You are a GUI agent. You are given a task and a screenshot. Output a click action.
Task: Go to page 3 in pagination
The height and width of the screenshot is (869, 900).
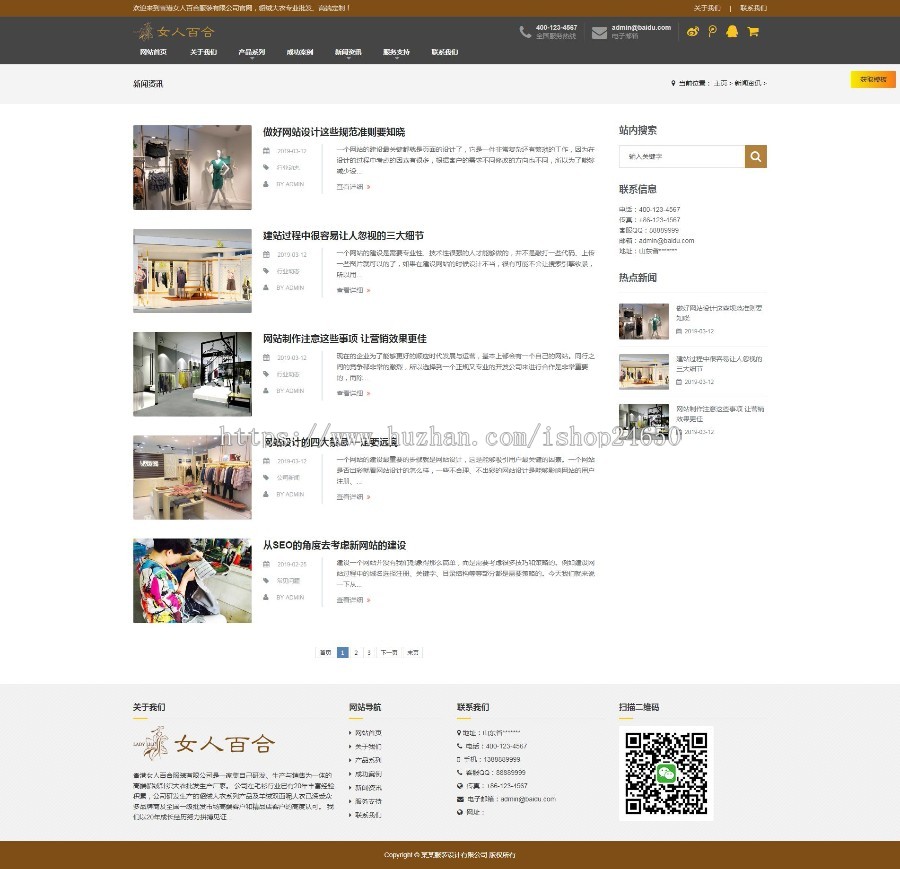pyautogui.click(x=369, y=653)
